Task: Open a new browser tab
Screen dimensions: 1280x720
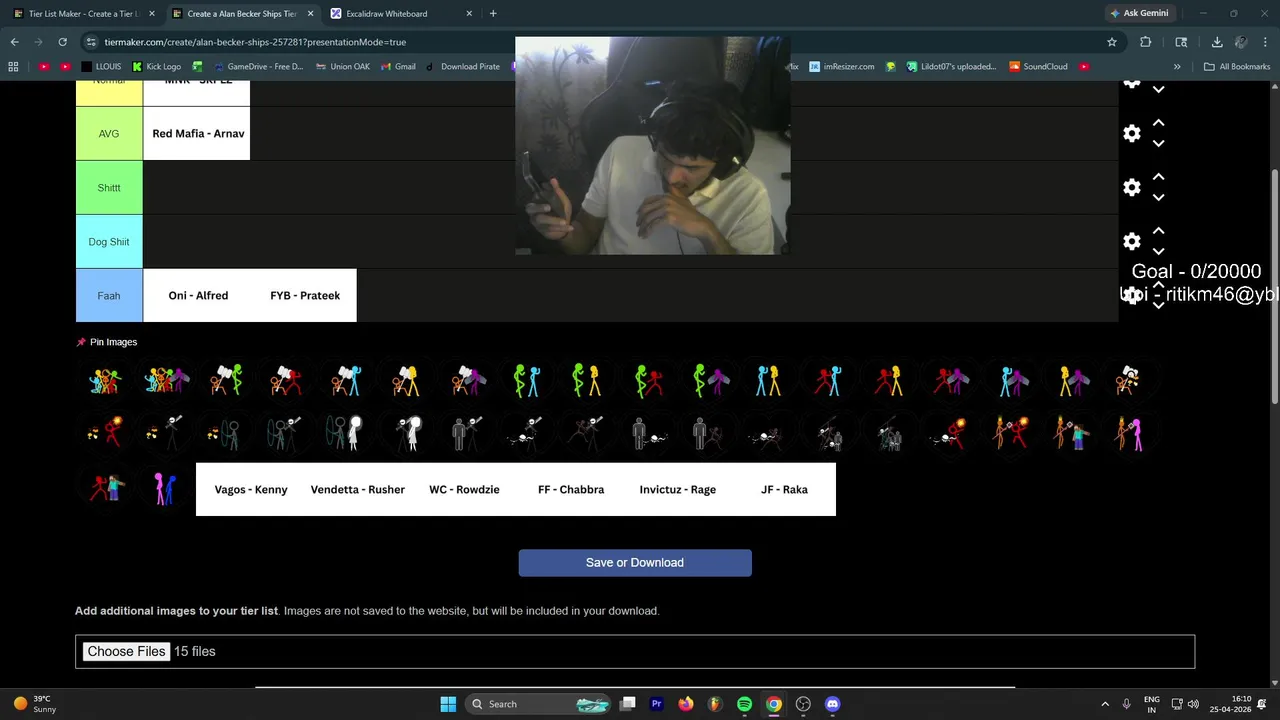Action: pos(493,14)
